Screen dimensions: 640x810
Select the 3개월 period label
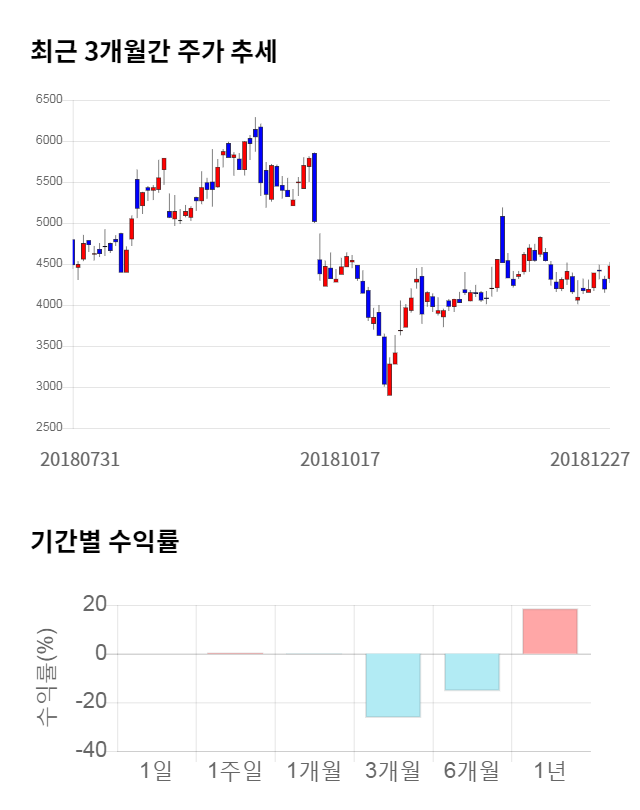click(x=392, y=771)
